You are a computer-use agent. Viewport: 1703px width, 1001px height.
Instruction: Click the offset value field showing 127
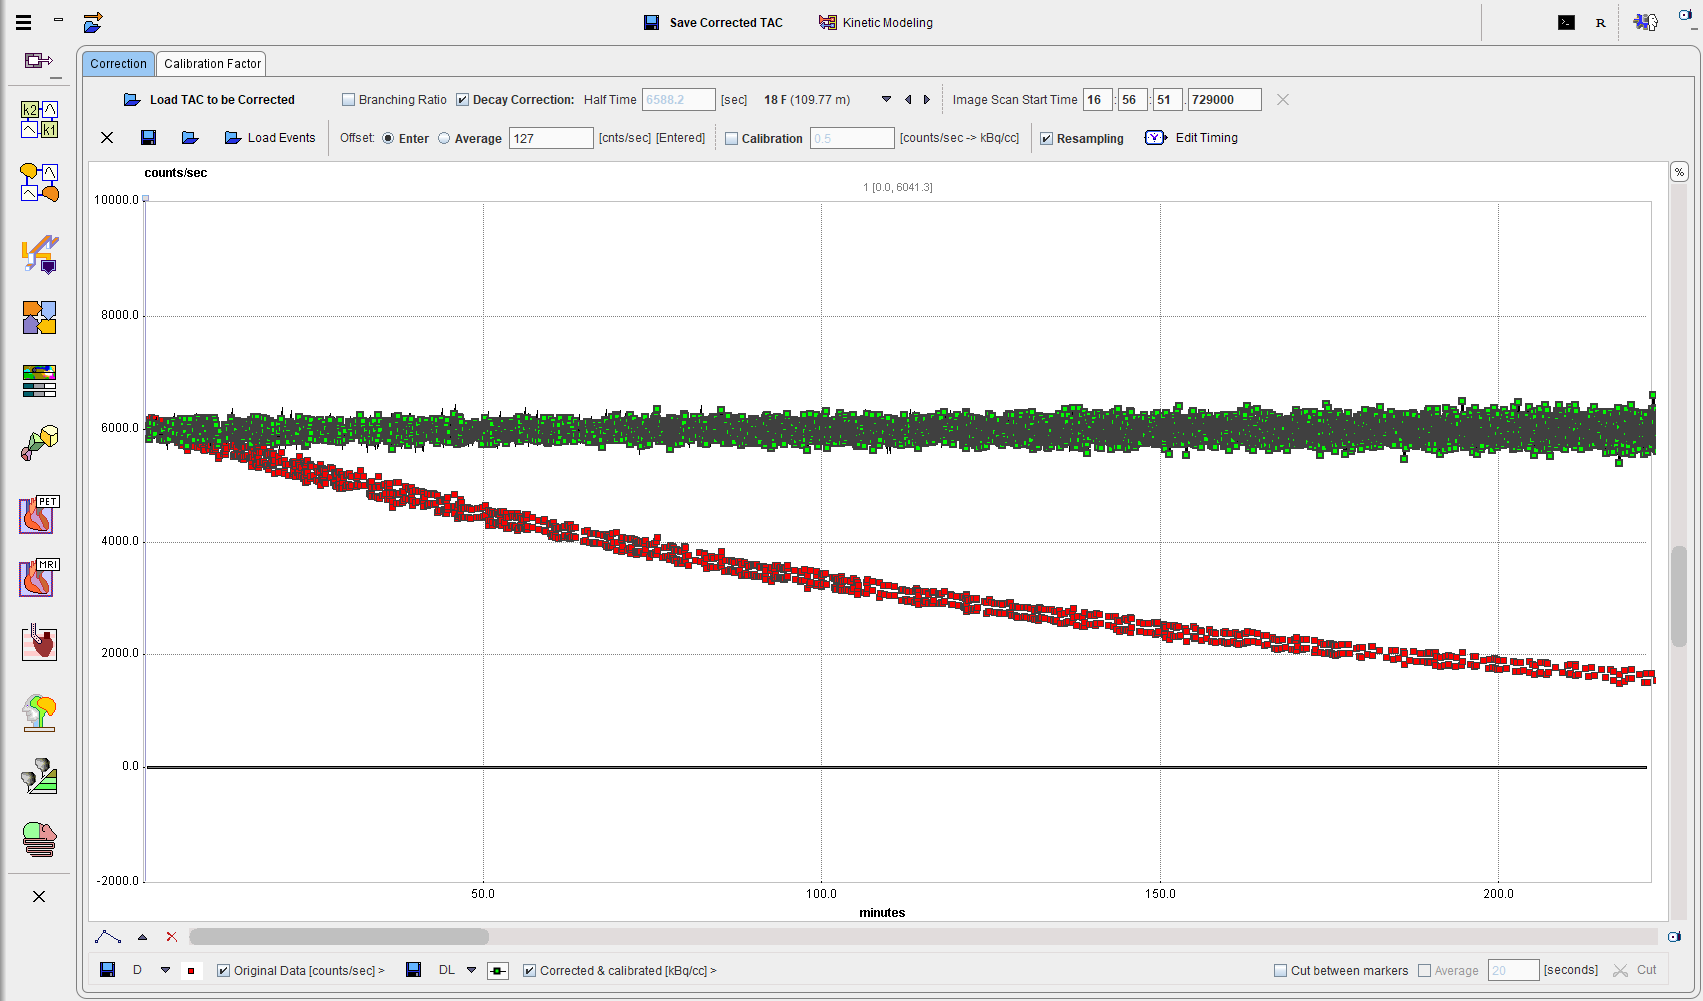(x=551, y=139)
